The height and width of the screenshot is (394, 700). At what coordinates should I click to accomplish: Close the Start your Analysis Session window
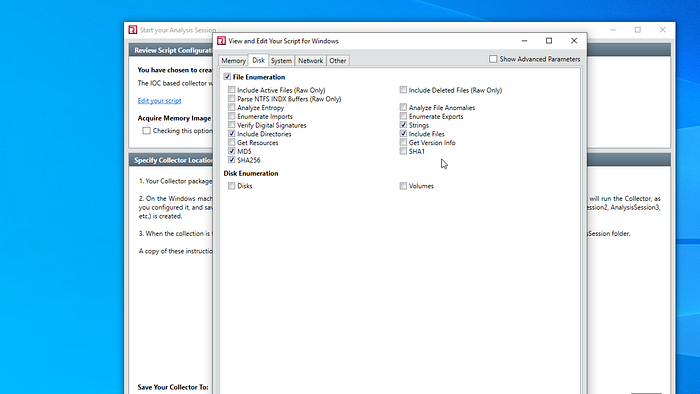pyautogui.click(x=663, y=30)
